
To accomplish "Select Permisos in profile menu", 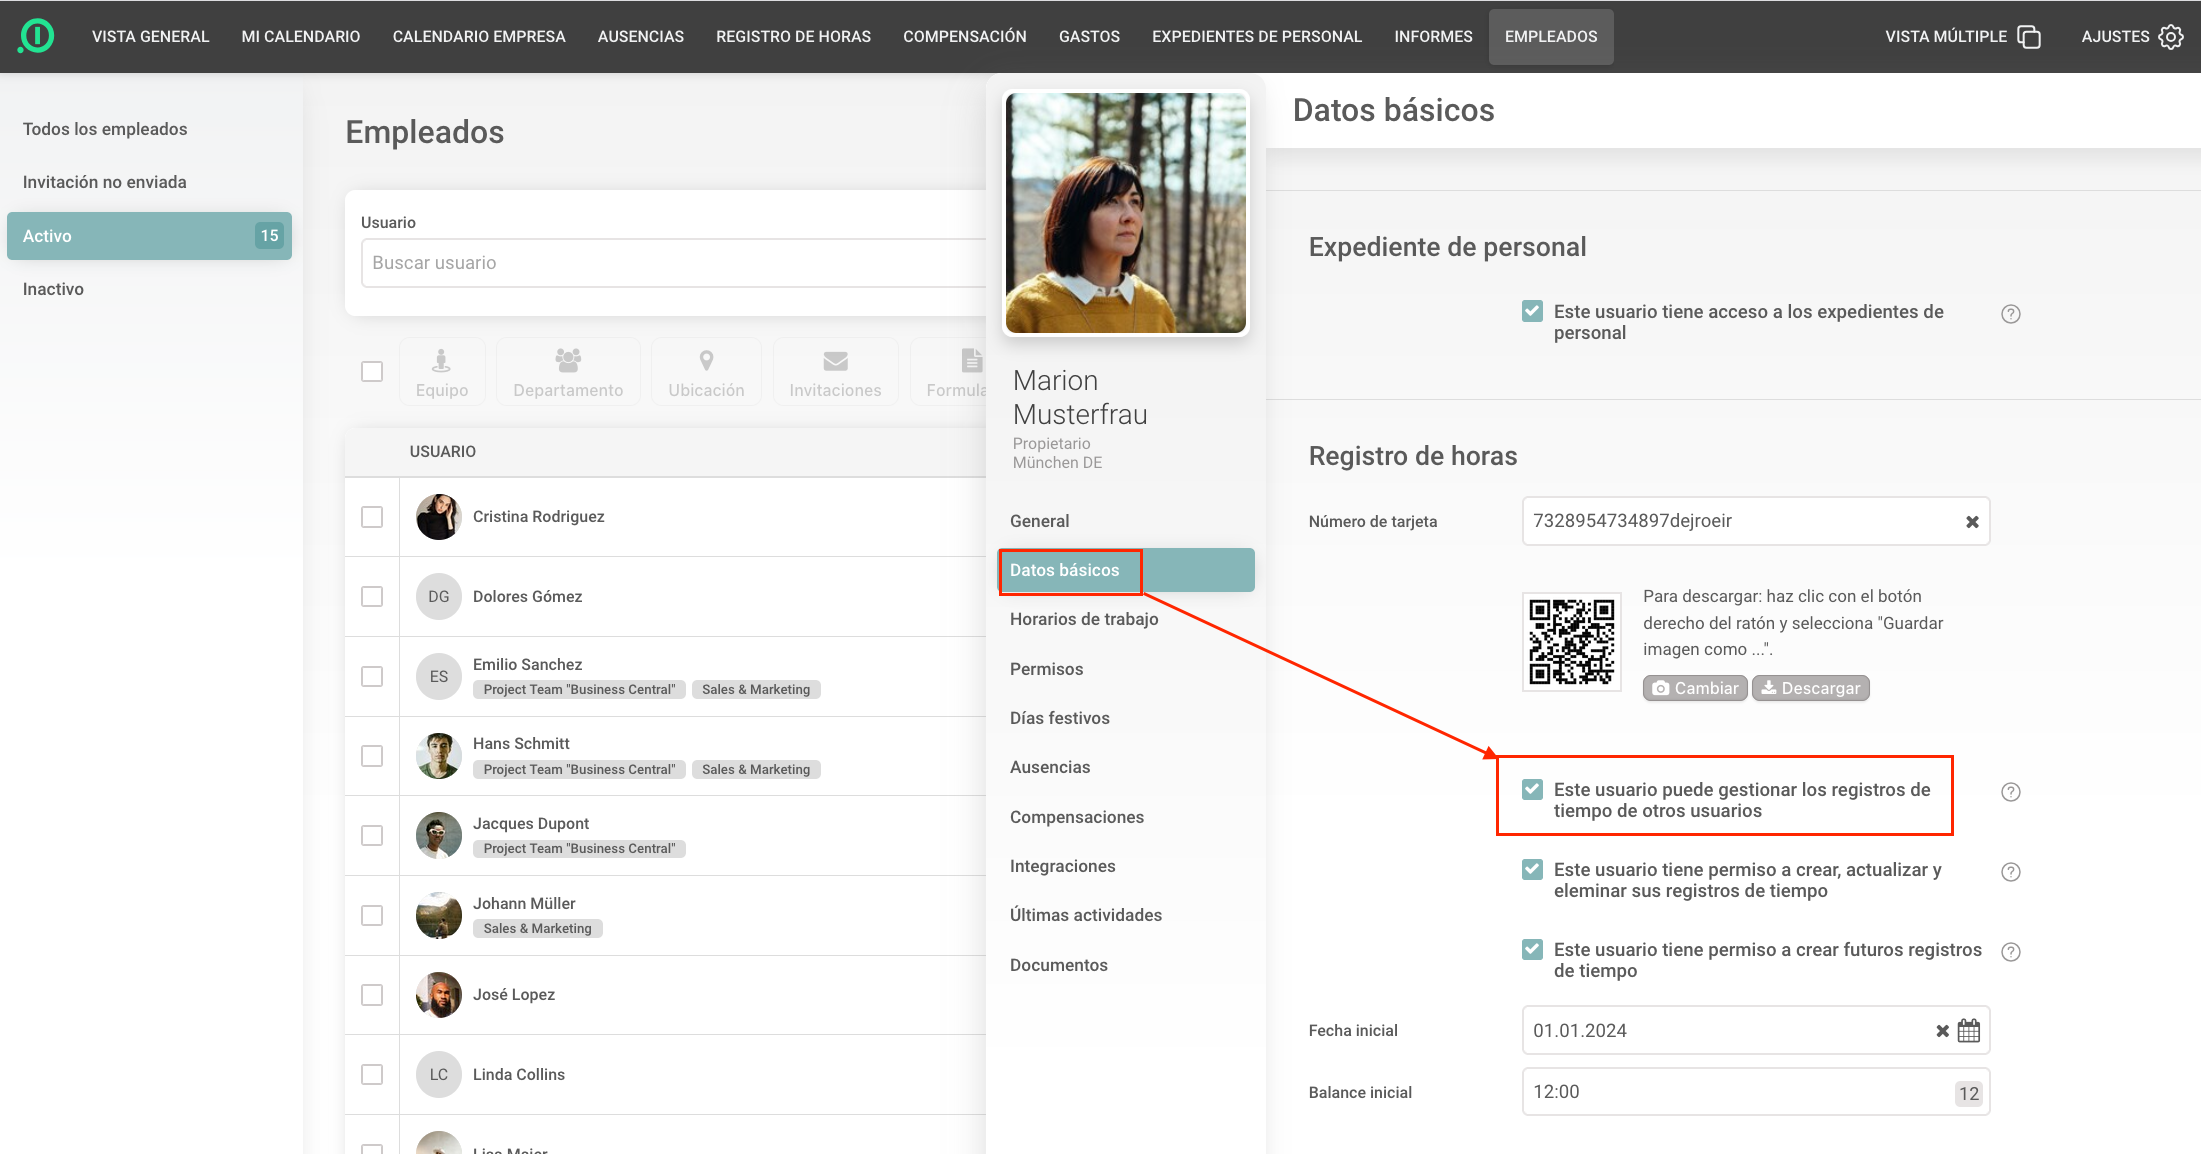I will coord(1126,670).
